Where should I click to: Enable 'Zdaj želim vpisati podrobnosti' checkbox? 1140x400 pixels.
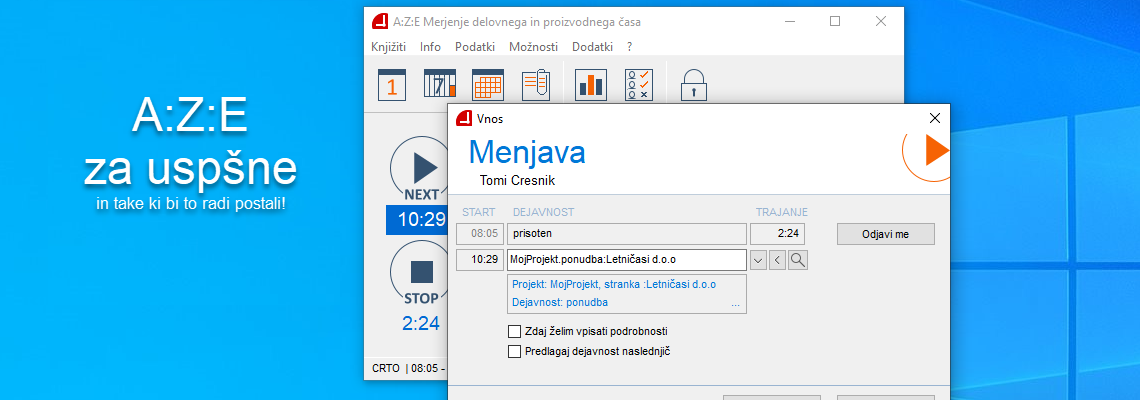pos(515,332)
